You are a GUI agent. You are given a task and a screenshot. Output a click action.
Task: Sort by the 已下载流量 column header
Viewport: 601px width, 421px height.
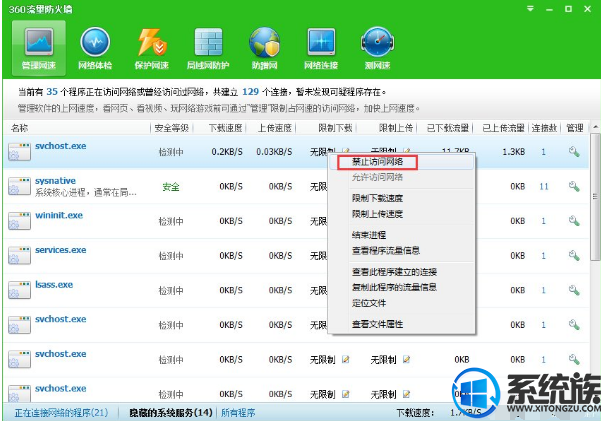[x=448, y=128]
